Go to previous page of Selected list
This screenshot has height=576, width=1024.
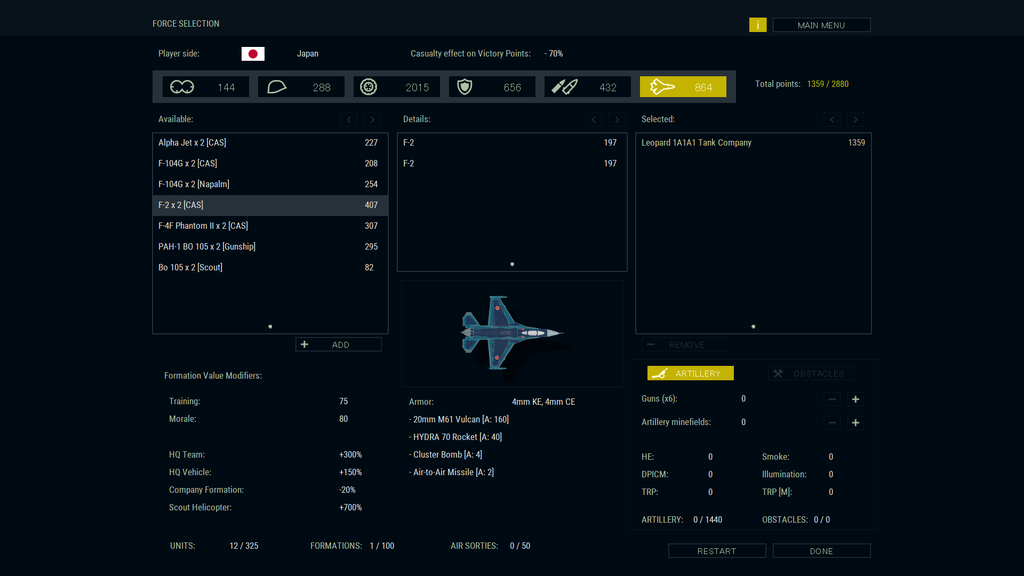pos(832,120)
